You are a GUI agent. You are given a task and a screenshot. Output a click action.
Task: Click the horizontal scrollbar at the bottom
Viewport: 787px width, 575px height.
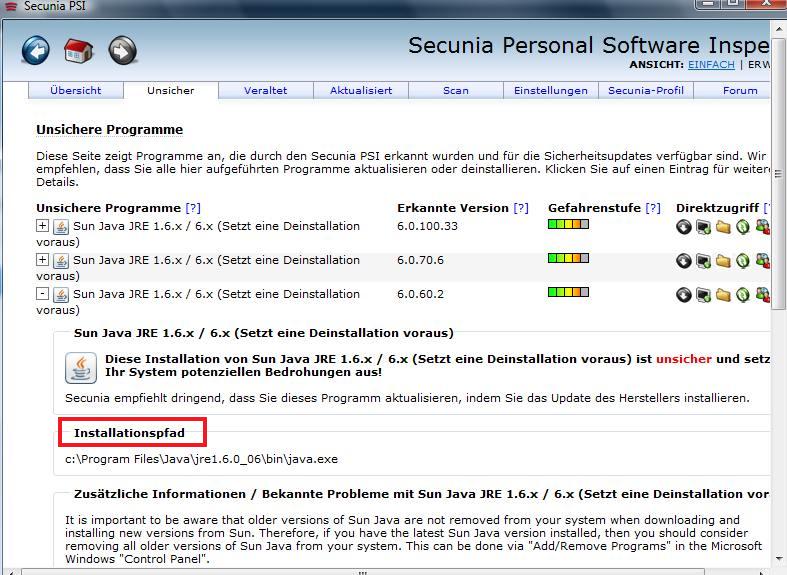click(x=362, y=572)
